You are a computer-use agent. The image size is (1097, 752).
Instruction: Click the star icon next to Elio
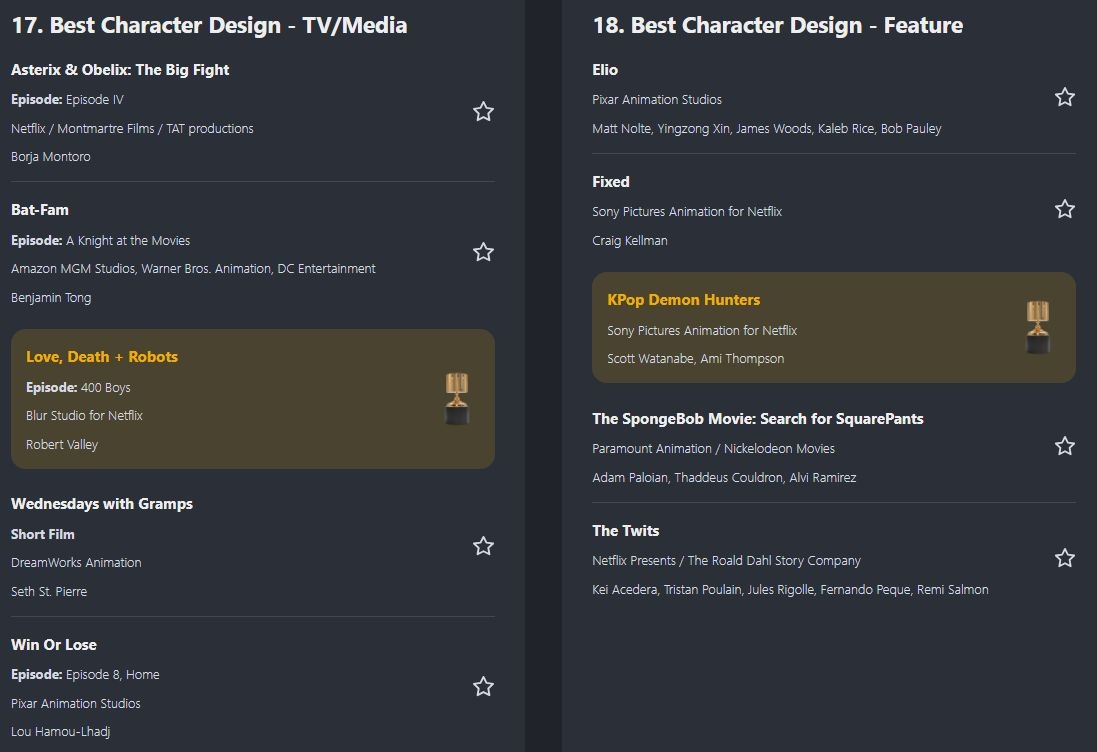(x=1065, y=97)
